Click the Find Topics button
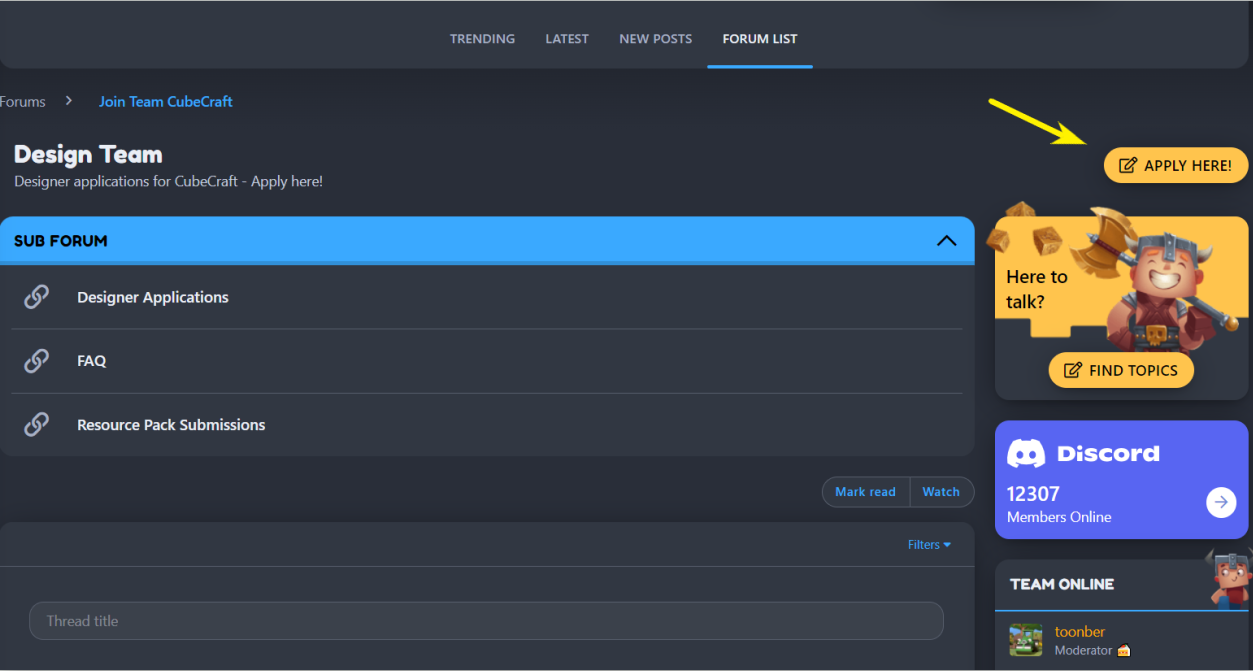This screenshot has height=671, width=1253. [x=1121, y=370]
